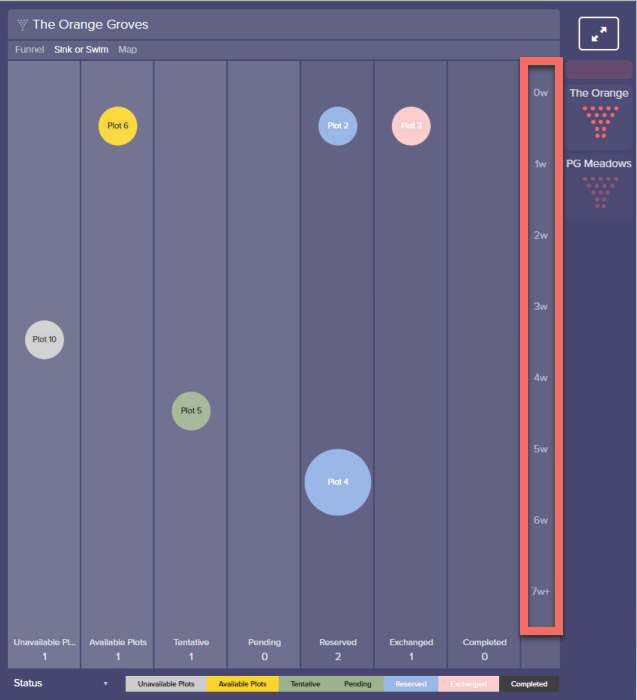
Task: Click the expand fullscreen arrows icon
Action: [599, 34]
